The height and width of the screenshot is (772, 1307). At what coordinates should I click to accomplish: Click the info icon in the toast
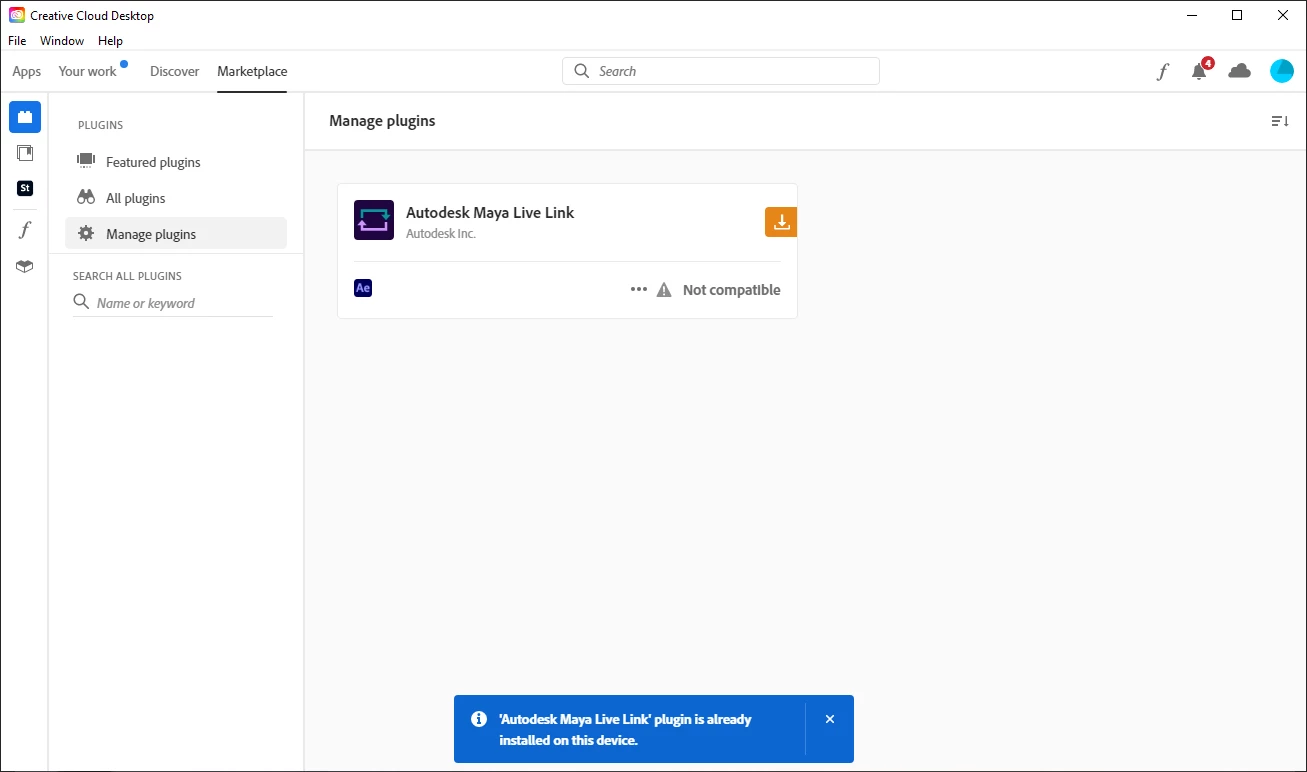point(478,719)
